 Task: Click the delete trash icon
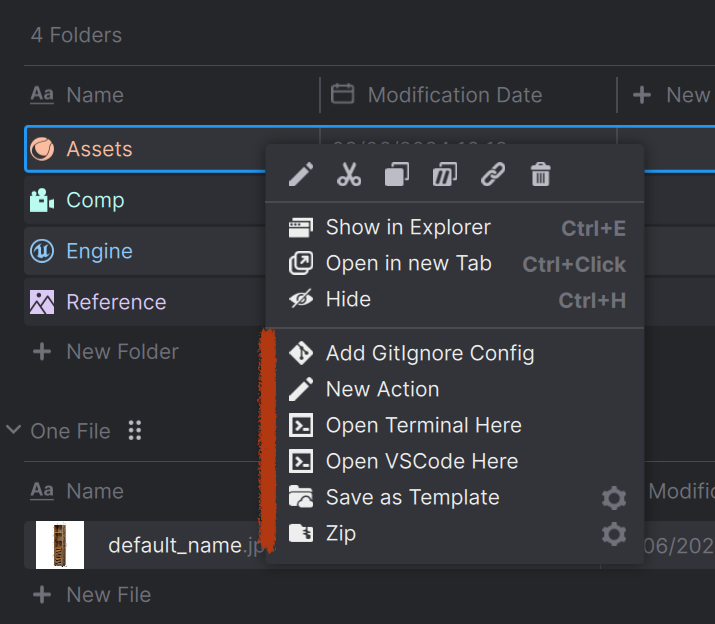[540, 175]
